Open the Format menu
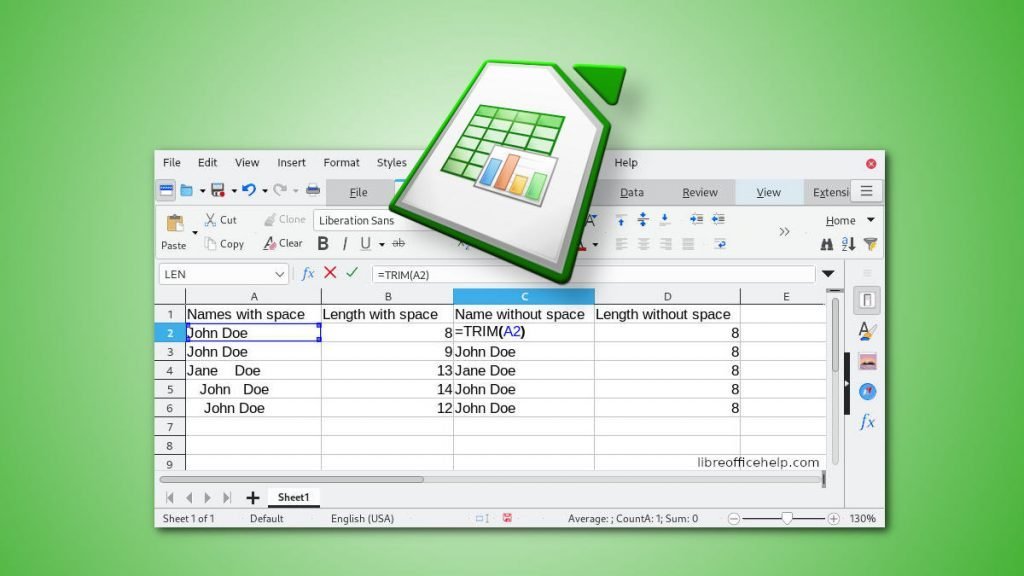The height and width of the screenshot is (576, 1024). [342, 163]
